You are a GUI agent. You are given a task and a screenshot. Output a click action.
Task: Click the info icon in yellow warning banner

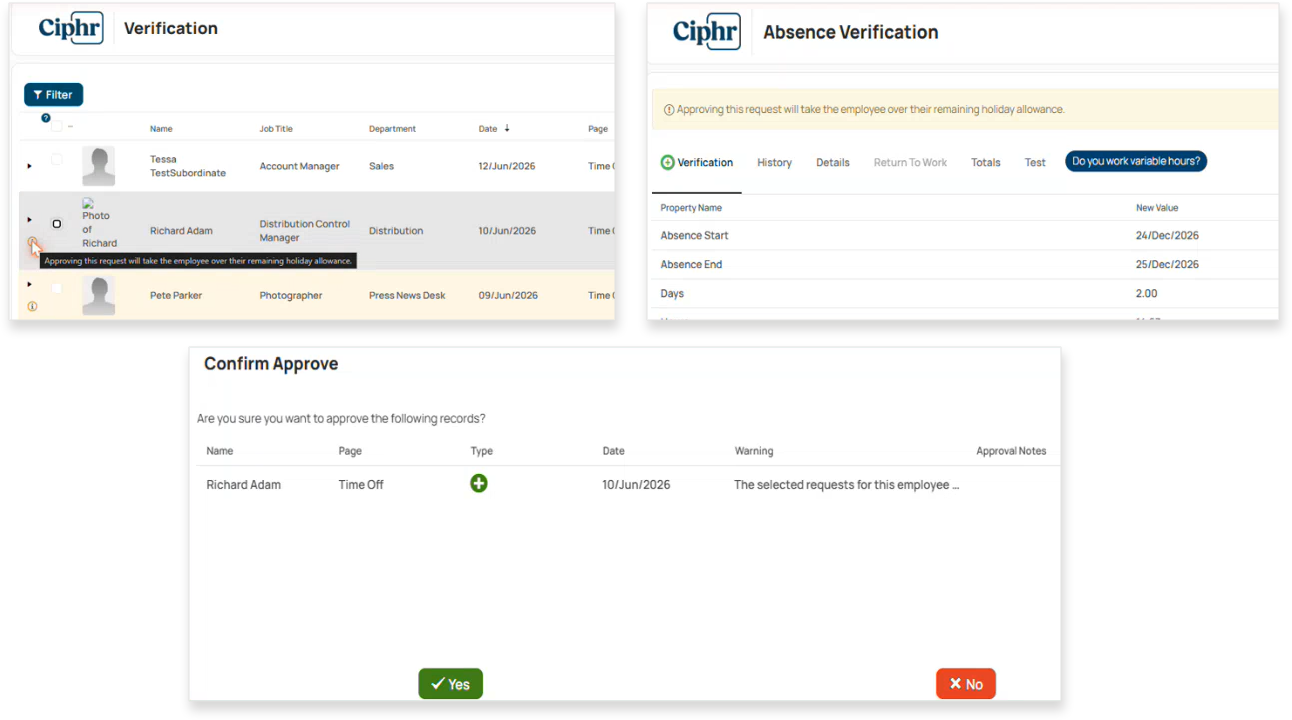tap(669, 110)
